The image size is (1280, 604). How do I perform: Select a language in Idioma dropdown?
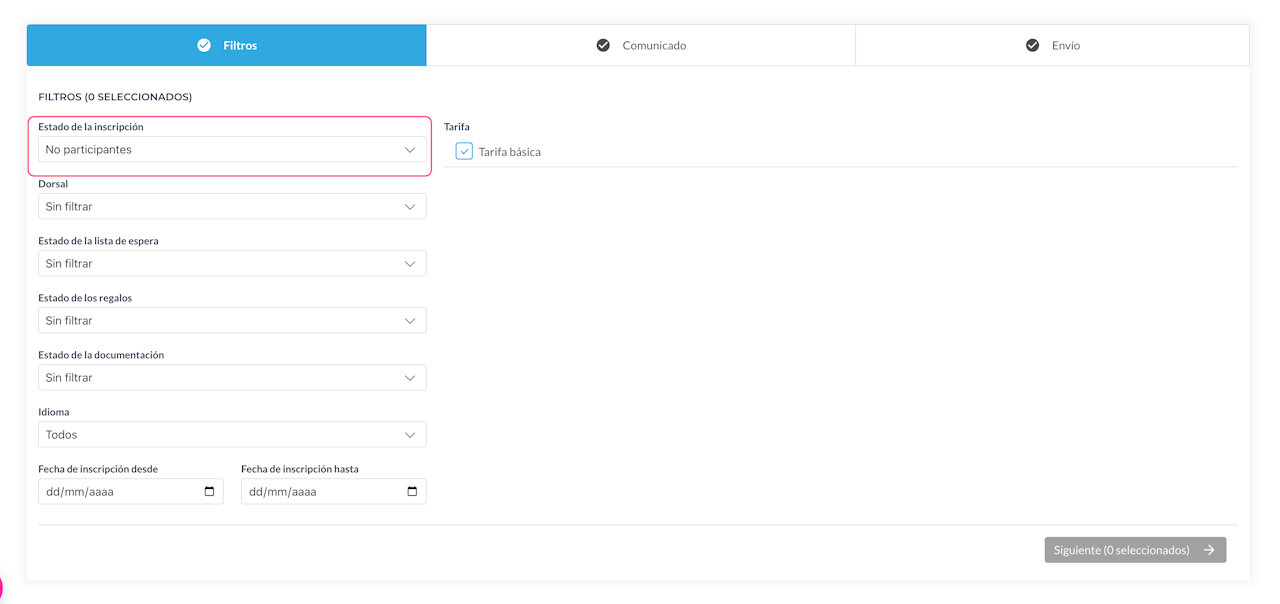(232, 435)
